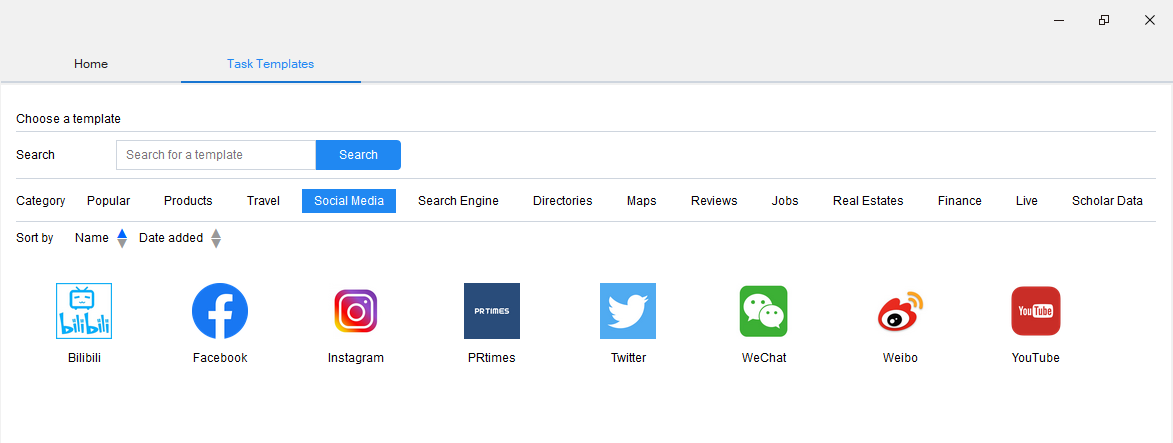Click the blue Search button
Viewport: 1173px width, 443px height.
pyautogui.click(x=358, y=155)
